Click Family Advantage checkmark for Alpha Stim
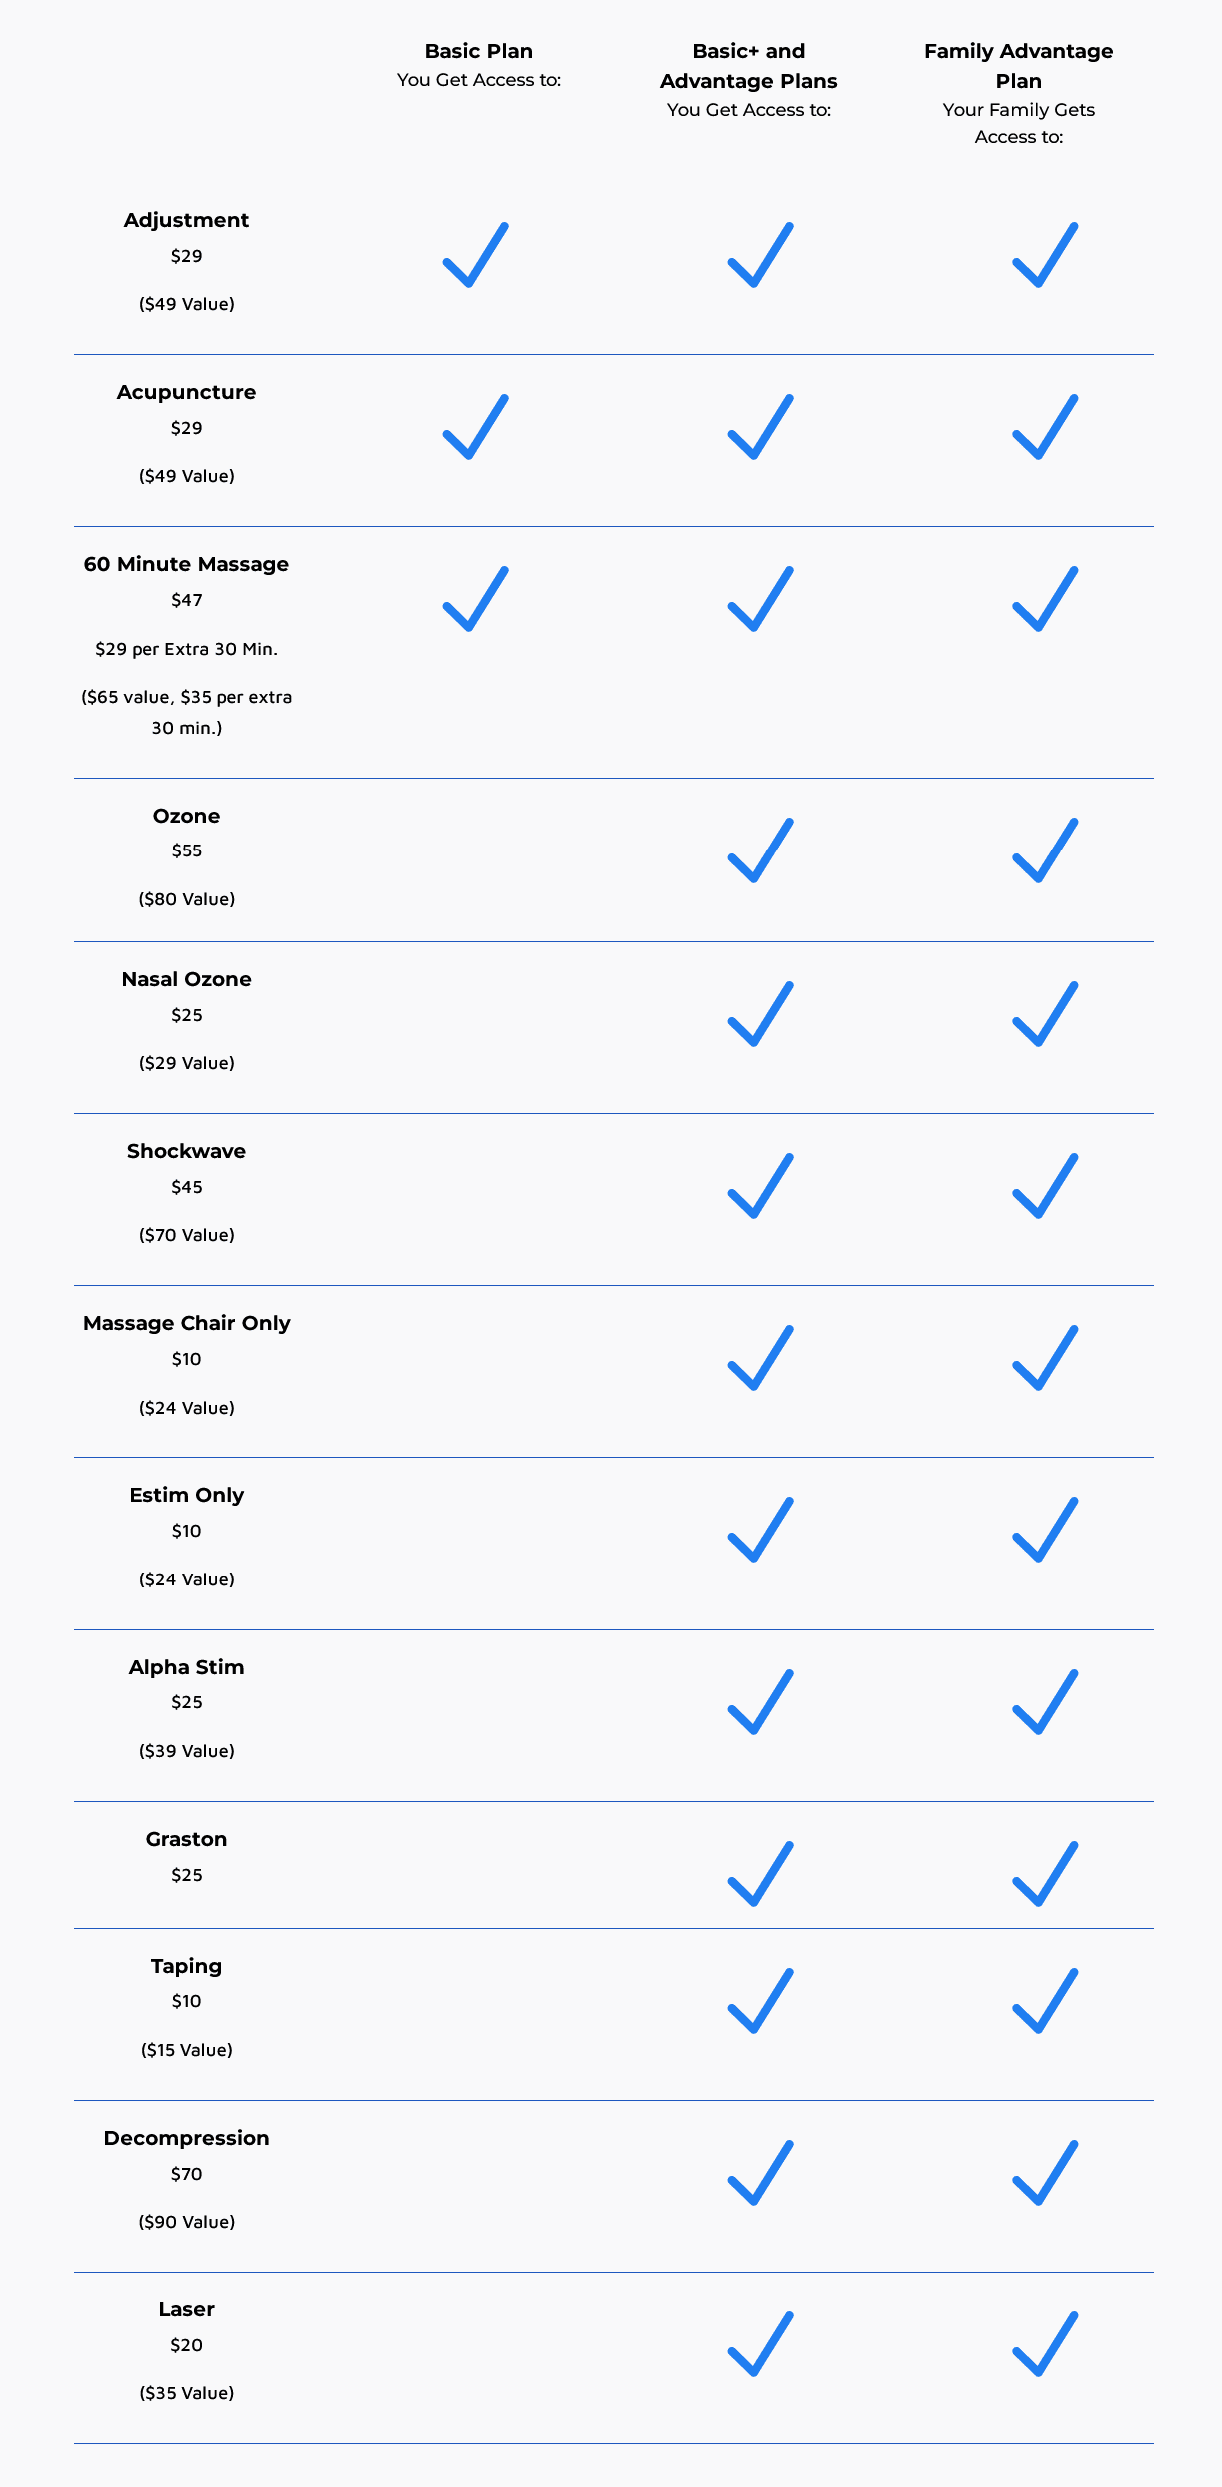1222x2487 pixels. 1045,1702
